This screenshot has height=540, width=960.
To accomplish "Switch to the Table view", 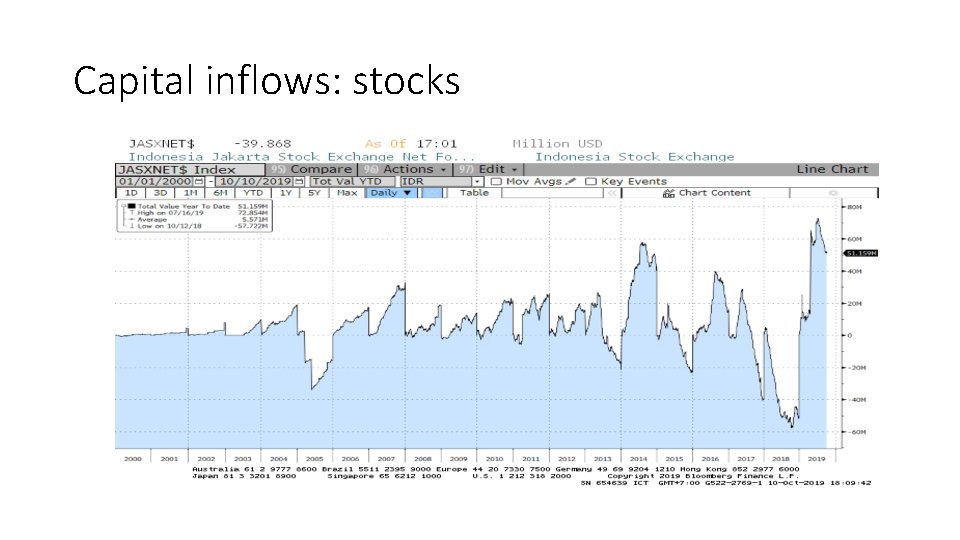I will pyautogui.click(x=474, y=193).
